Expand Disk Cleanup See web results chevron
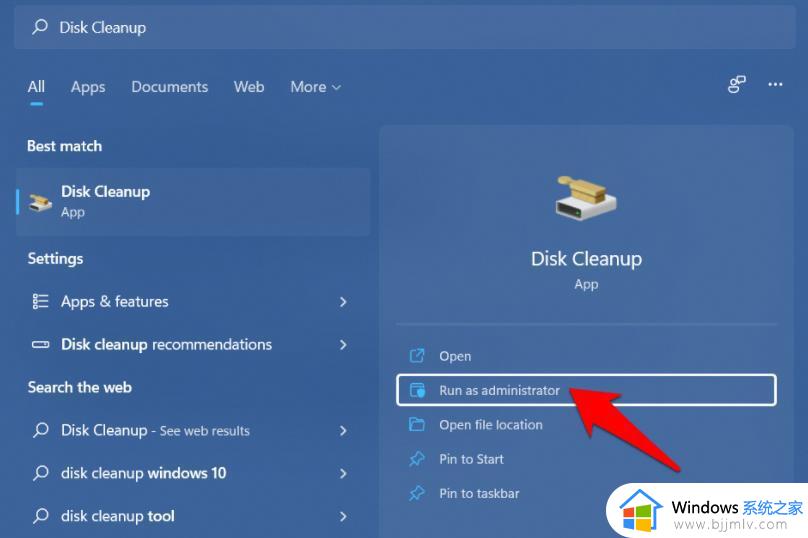Viewport: 808px width, 538px height. pyautogui.click(x=343, y=430)
